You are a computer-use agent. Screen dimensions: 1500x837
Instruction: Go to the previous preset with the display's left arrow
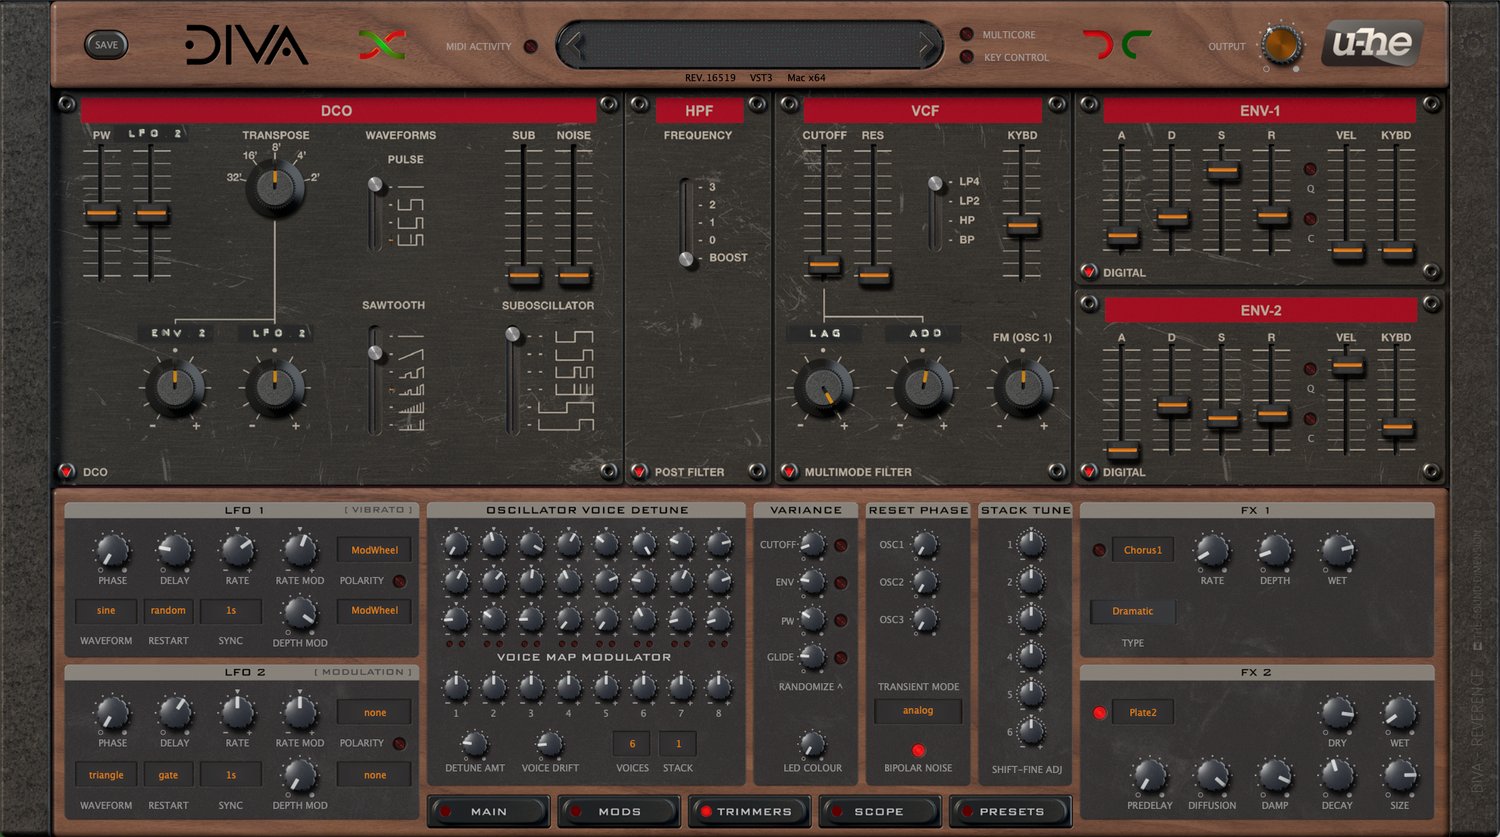pyautogui.click(x=573, y=45)
